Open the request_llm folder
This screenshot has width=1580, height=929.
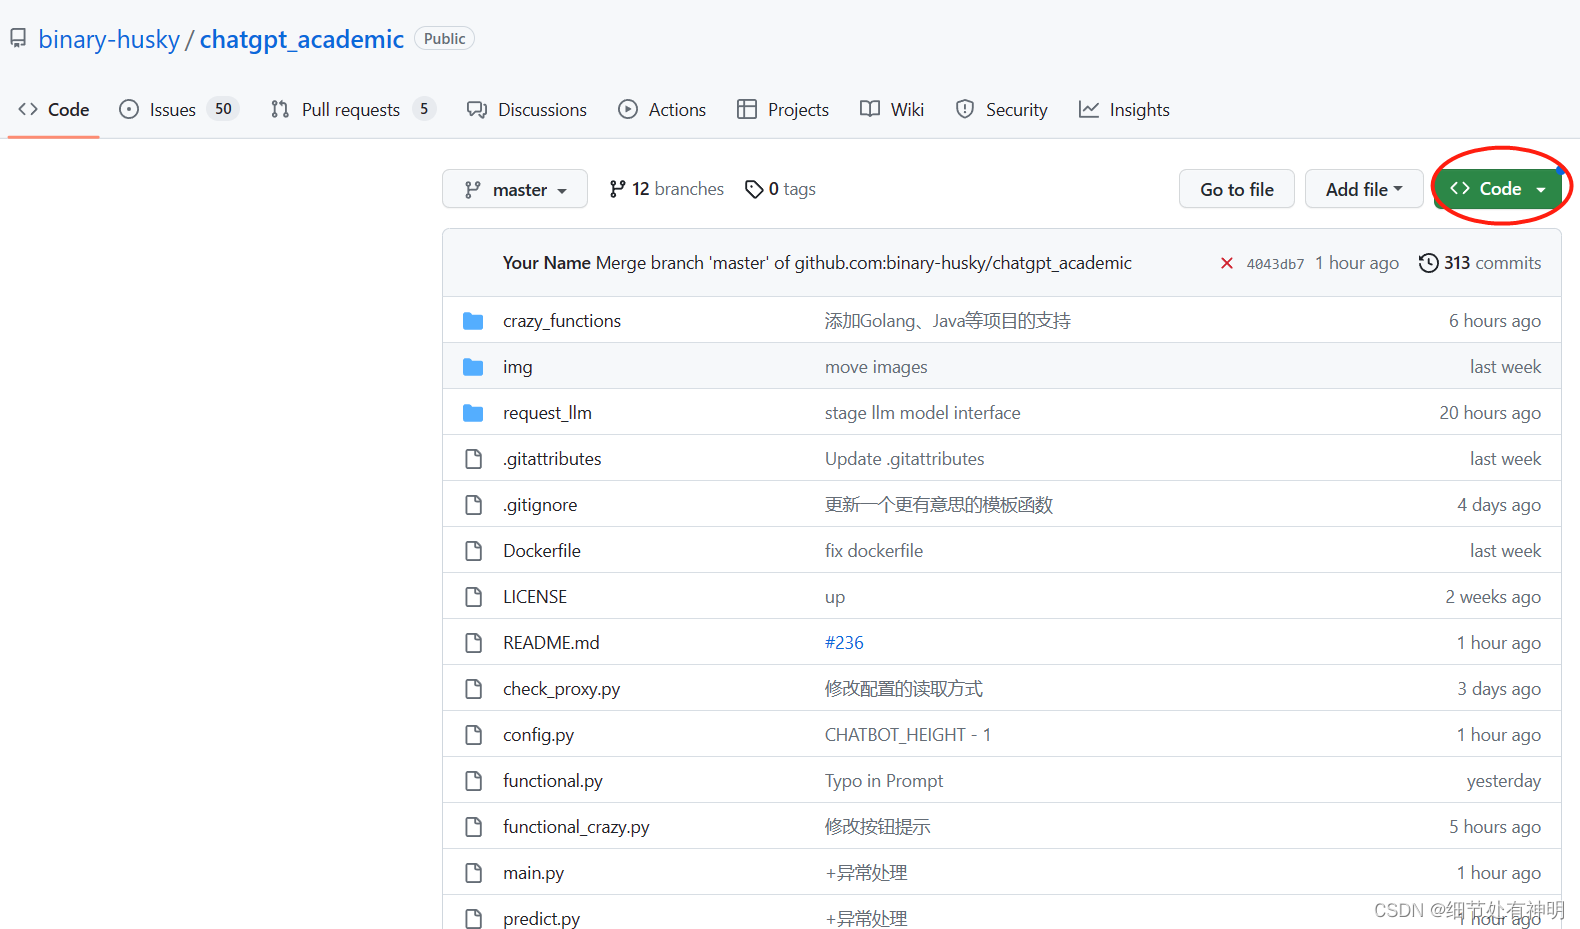point(548,413)
